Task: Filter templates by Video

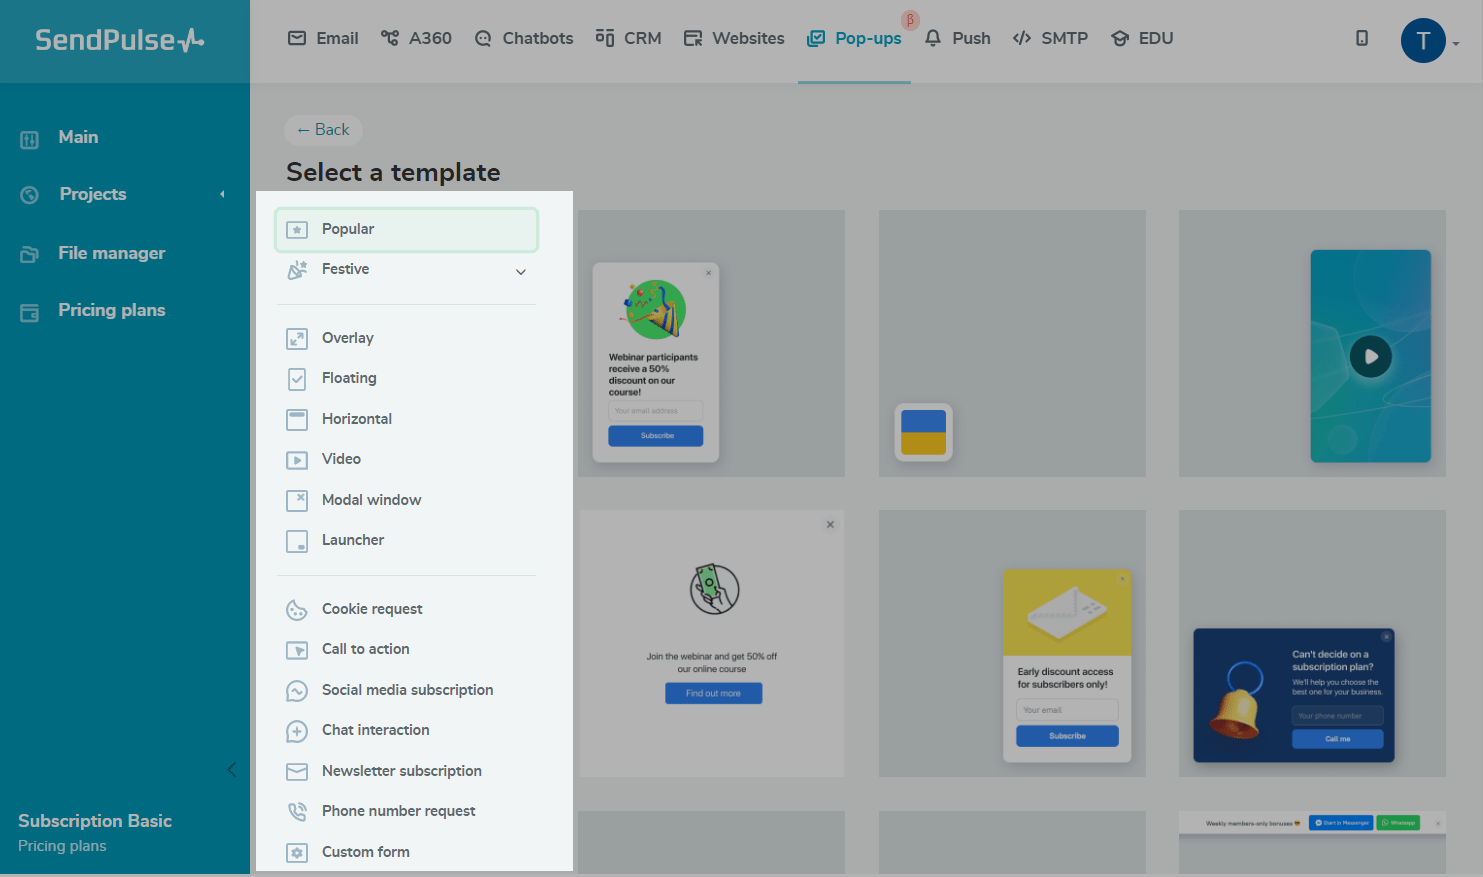Action: point(341,459)
